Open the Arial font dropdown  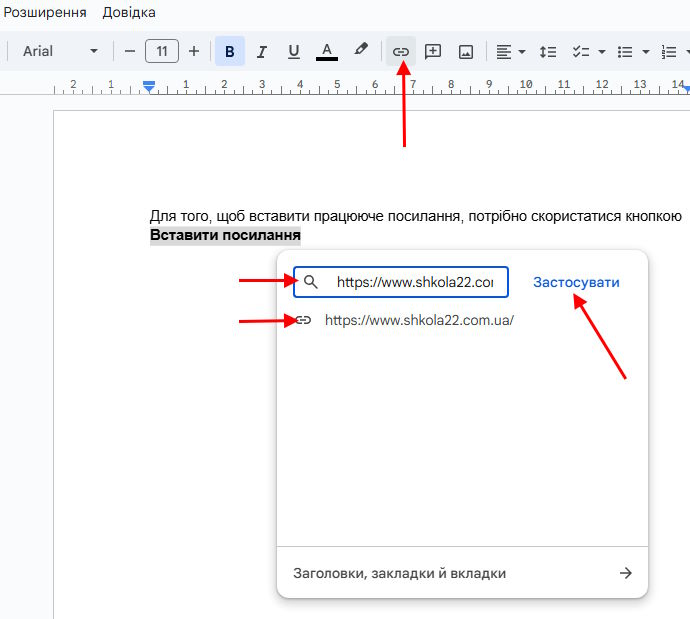coord(61,51)
